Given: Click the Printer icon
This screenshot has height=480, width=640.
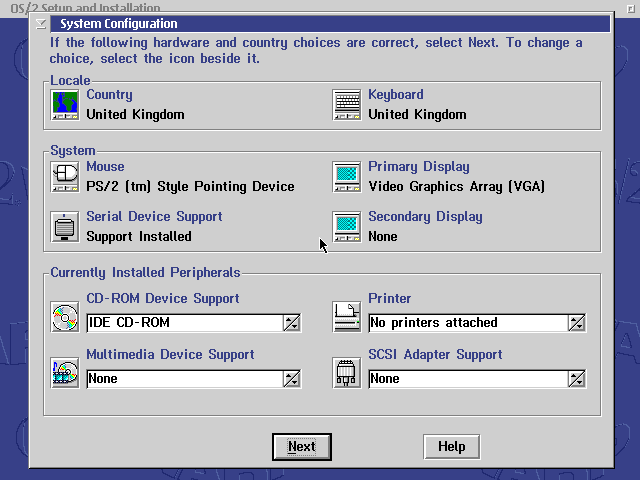Looking at the screenshot, I should coord(347,317).
